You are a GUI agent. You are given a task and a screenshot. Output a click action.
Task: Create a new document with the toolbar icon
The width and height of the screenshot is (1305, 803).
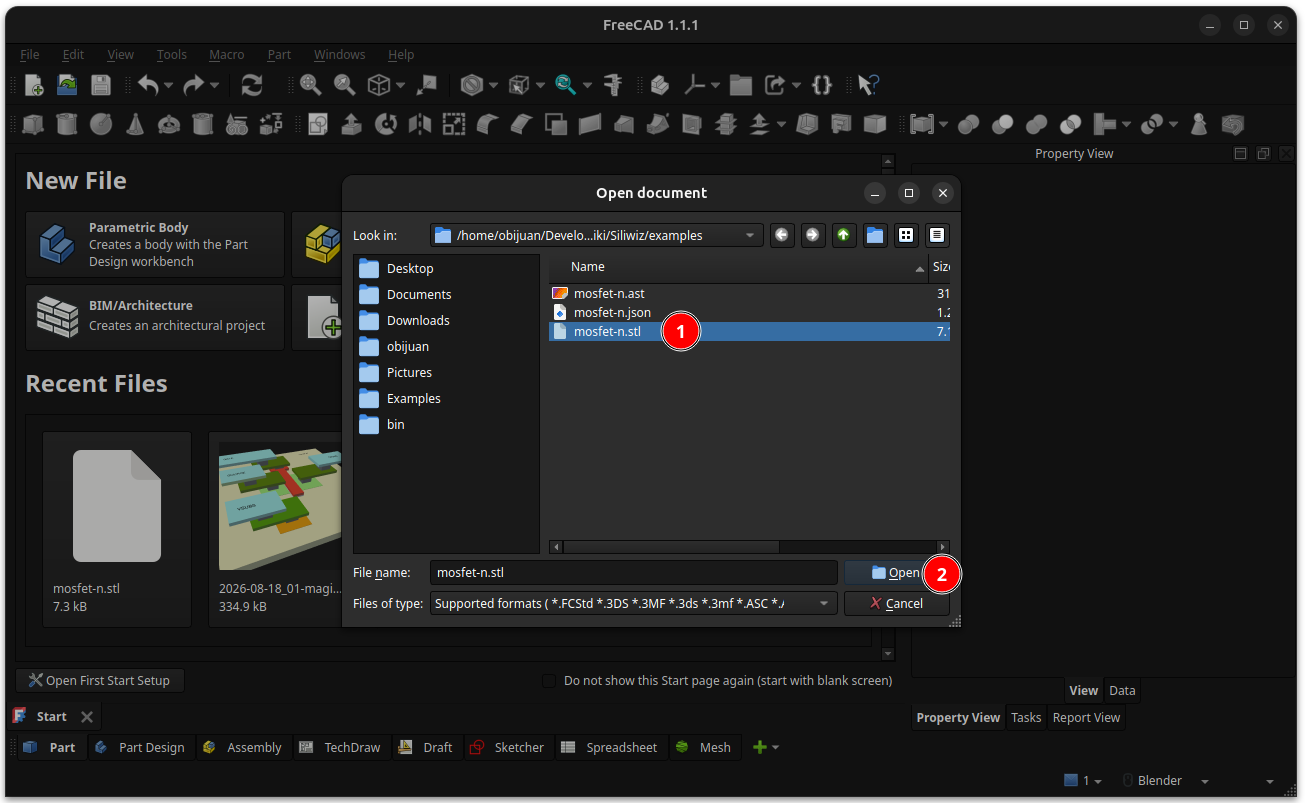pos(34,86)
